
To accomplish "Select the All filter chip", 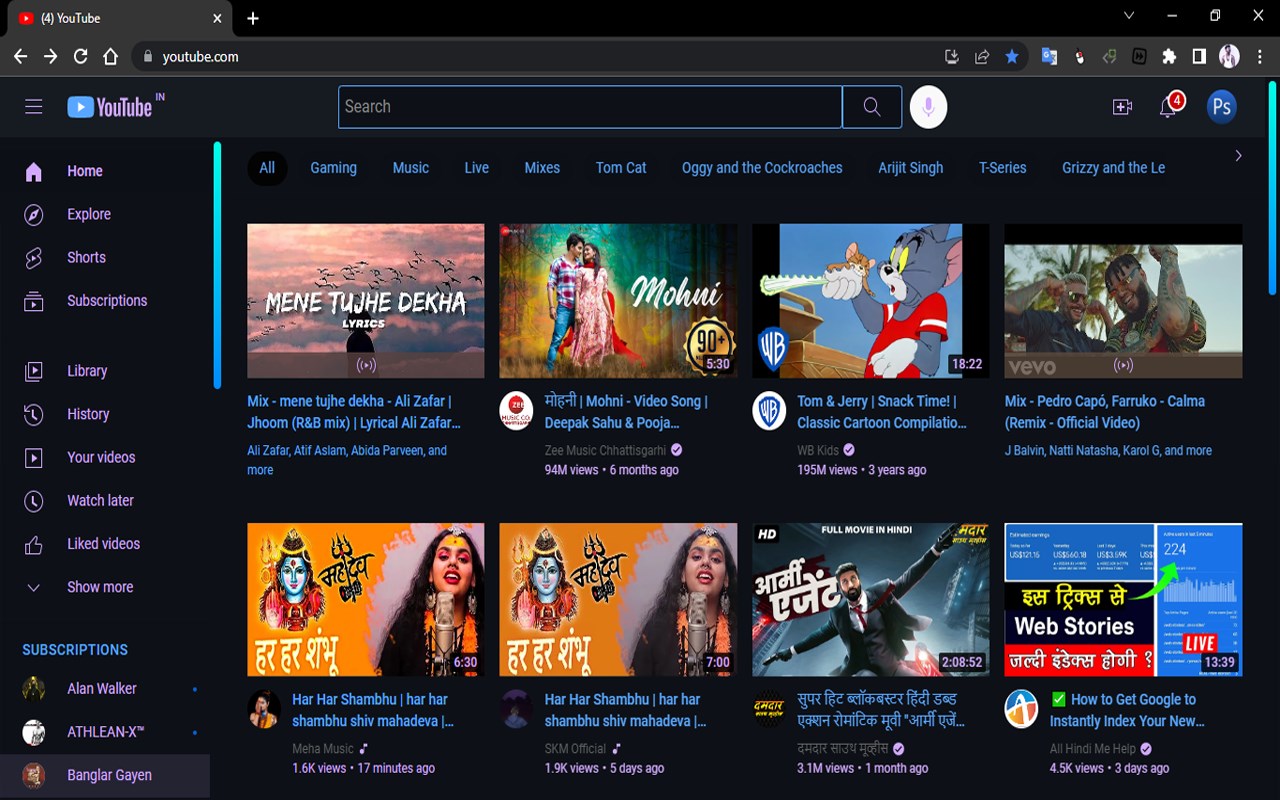I will (x=267, y=168).
